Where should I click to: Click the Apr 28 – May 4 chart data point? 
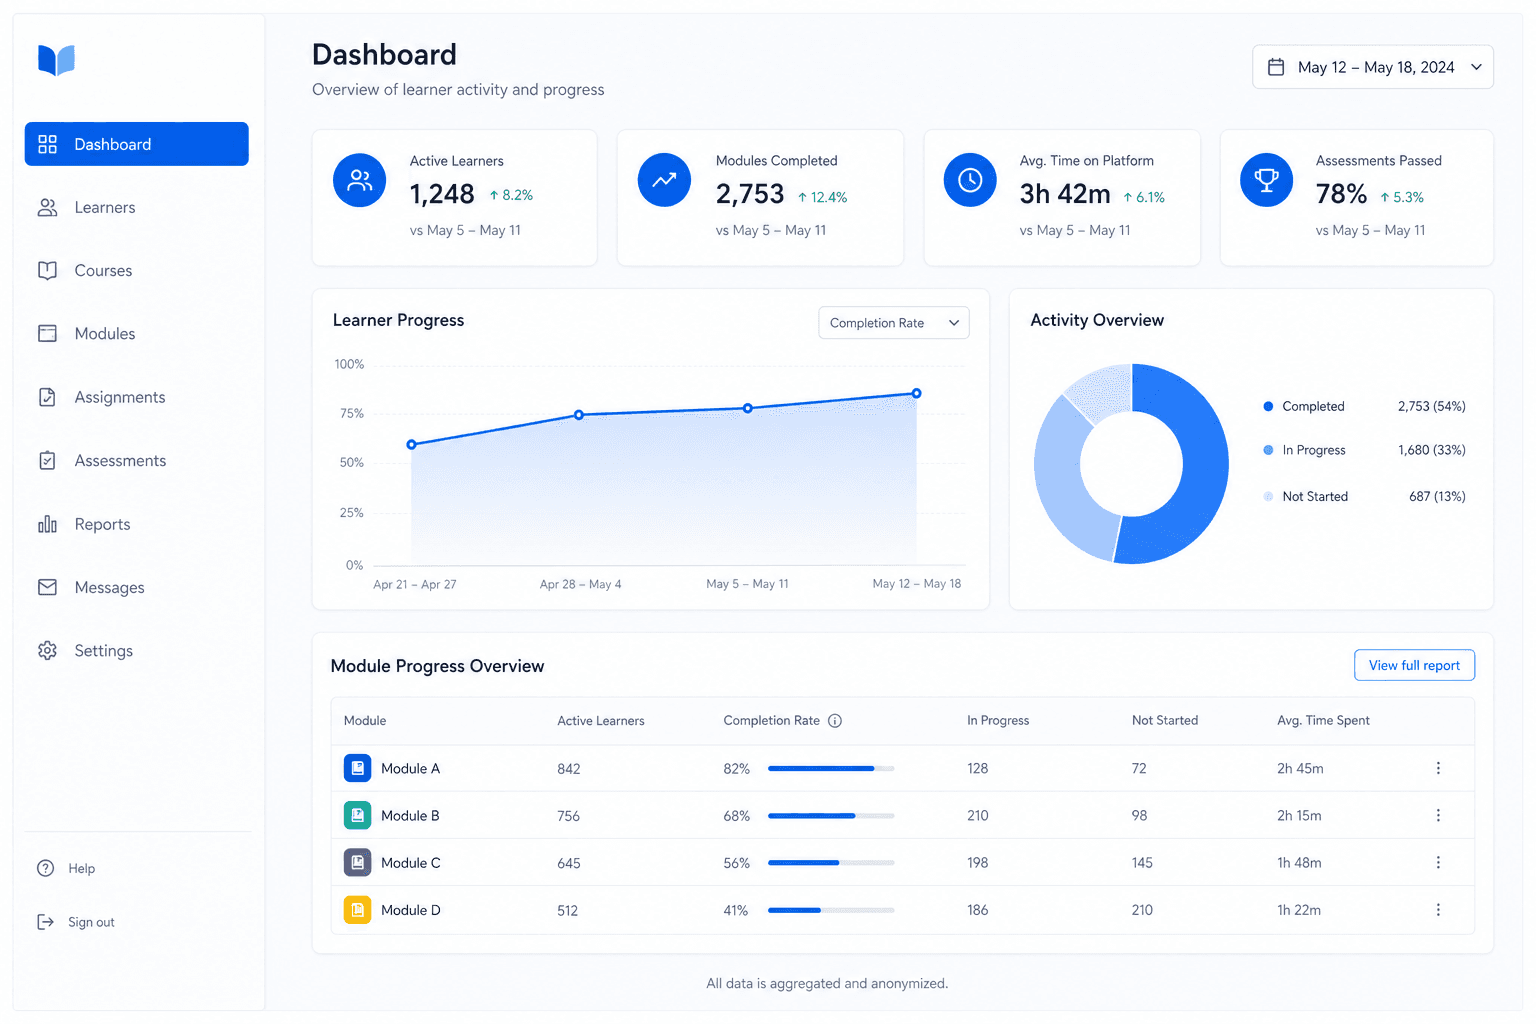coord(579,414)
